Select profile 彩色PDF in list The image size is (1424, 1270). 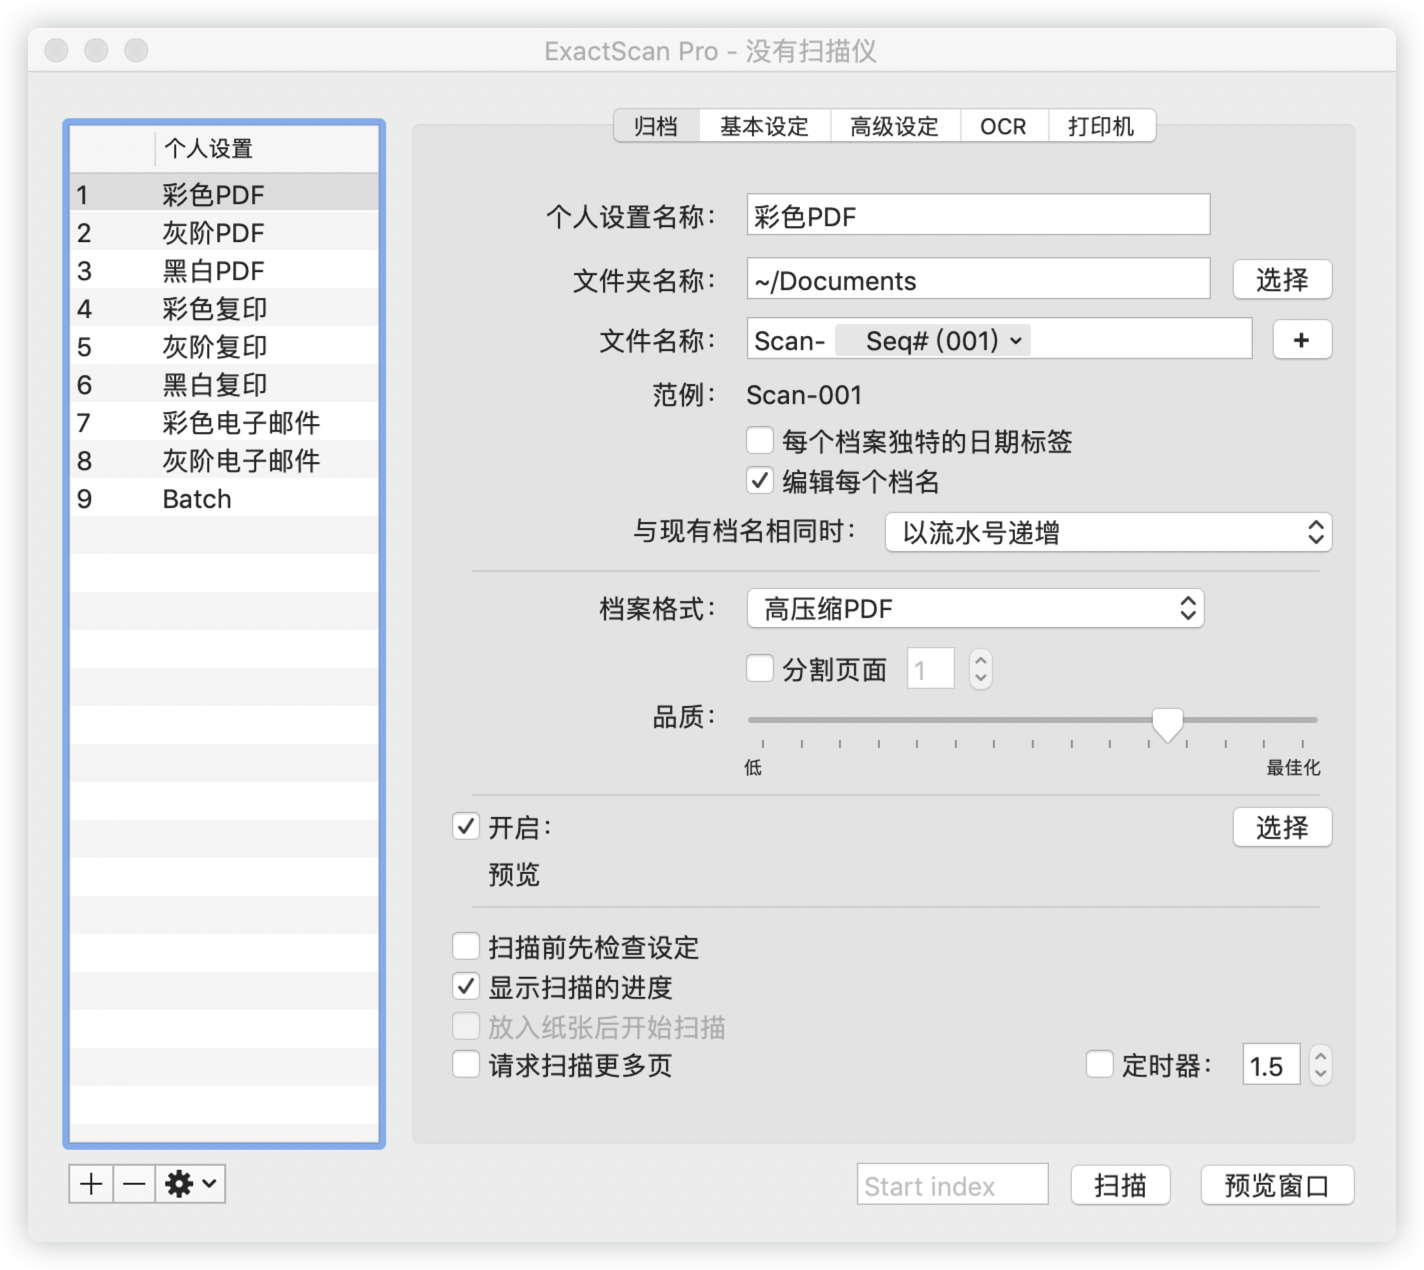224,194
